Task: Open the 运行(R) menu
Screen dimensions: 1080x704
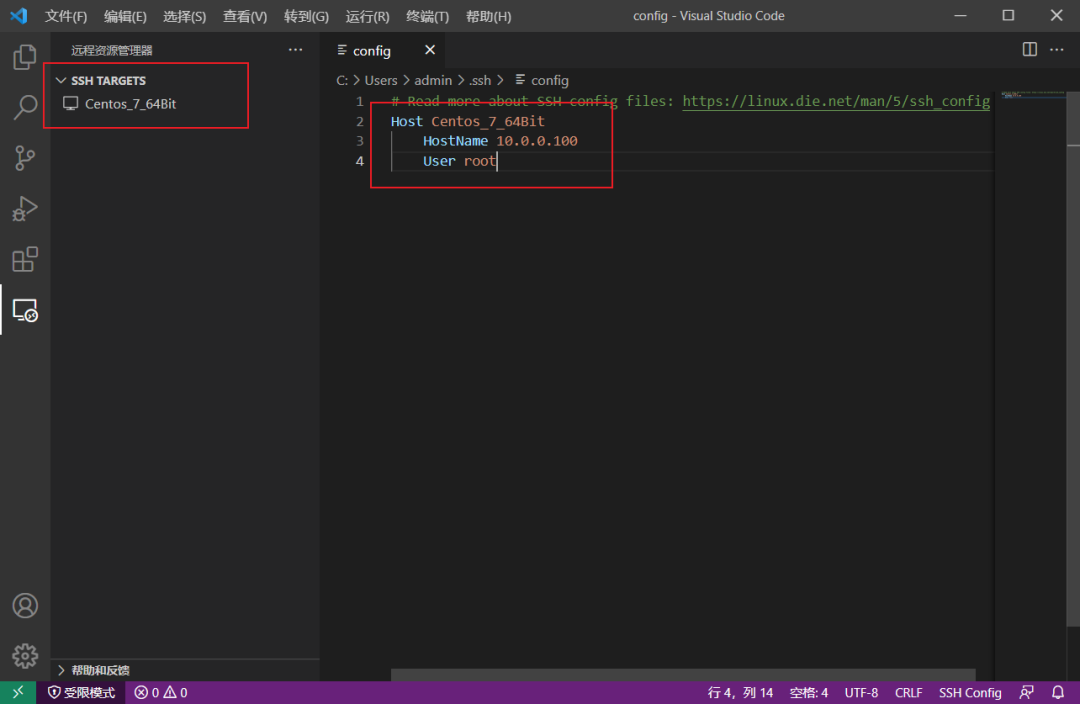Action: coord(367,16)
